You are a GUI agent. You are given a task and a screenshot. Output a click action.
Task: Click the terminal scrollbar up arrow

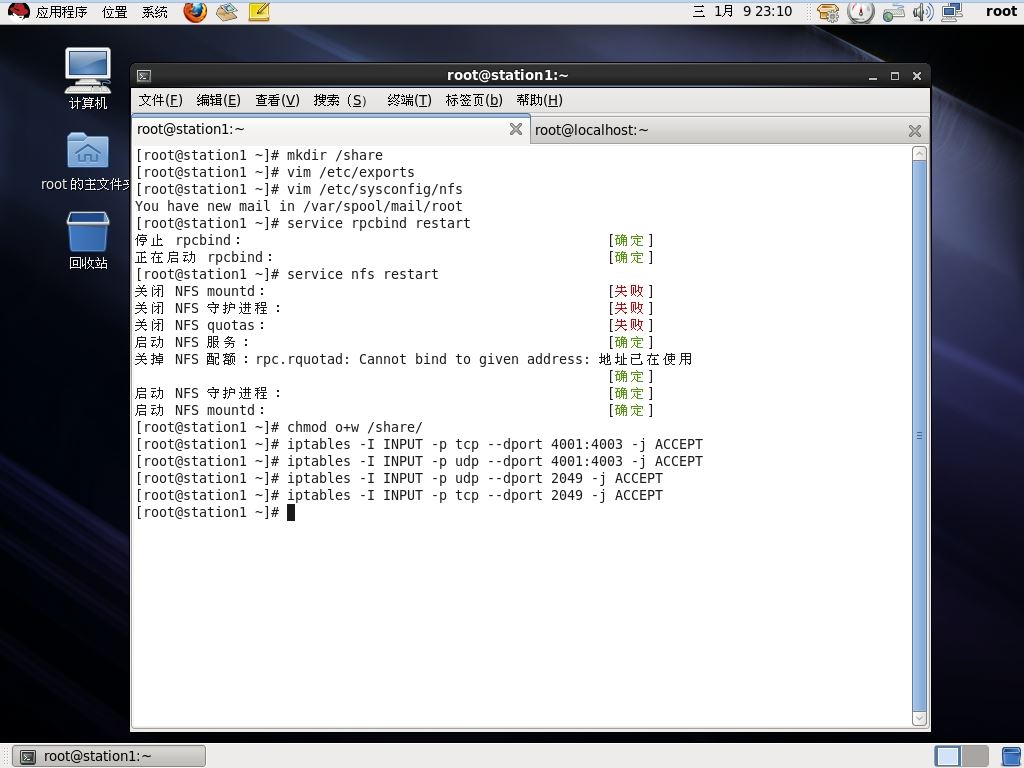[x=920, y=153]
